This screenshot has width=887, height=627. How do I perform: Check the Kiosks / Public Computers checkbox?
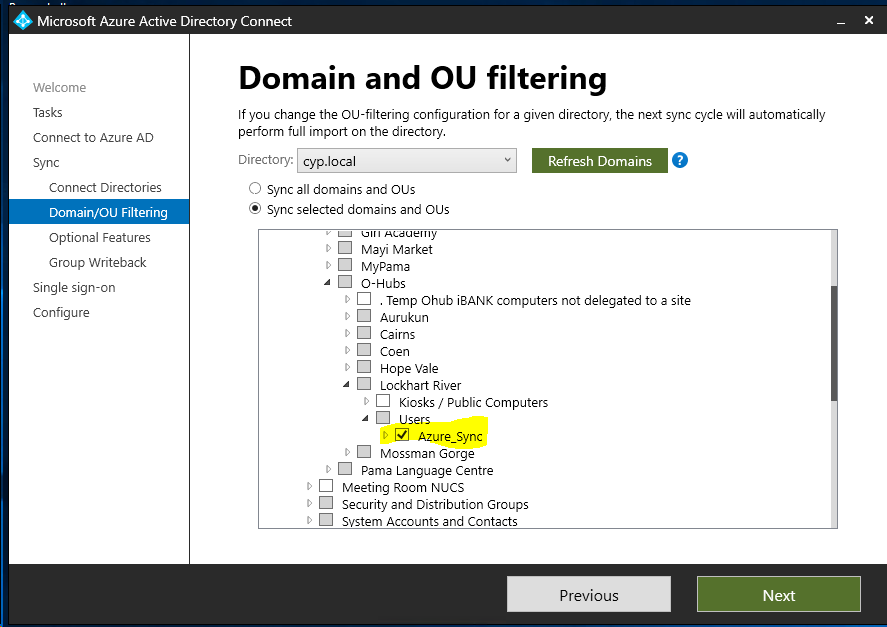tap(383, 401)
